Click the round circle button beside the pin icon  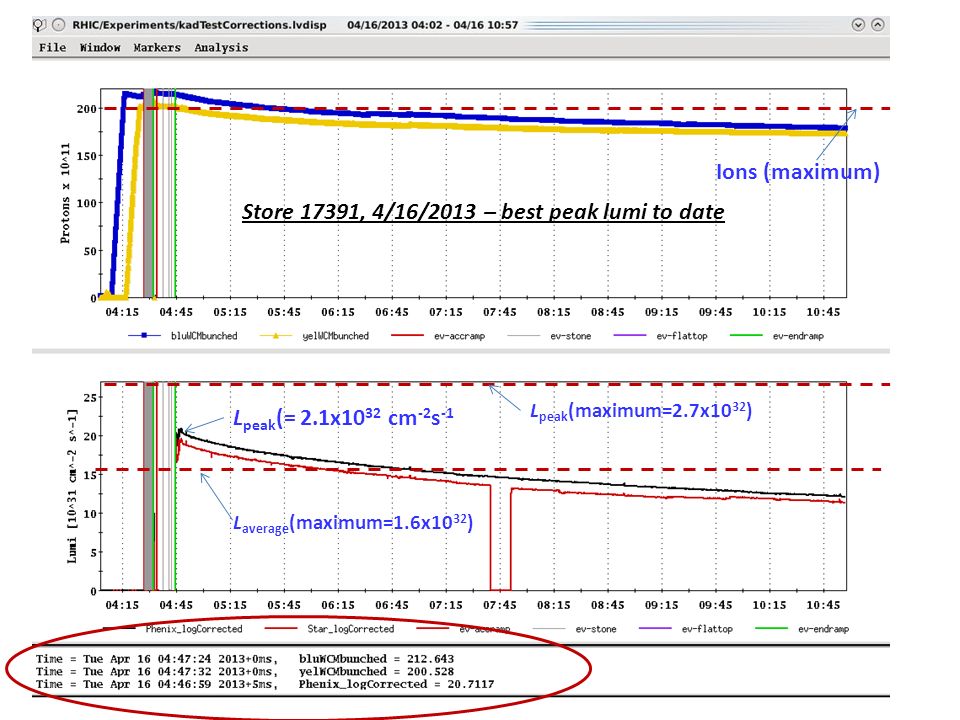click(x=58, y=25)
